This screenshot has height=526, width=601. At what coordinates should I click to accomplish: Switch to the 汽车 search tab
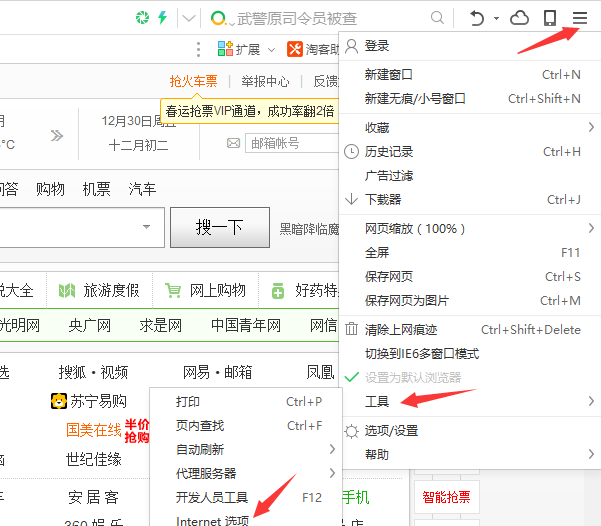tap(142, 189)
